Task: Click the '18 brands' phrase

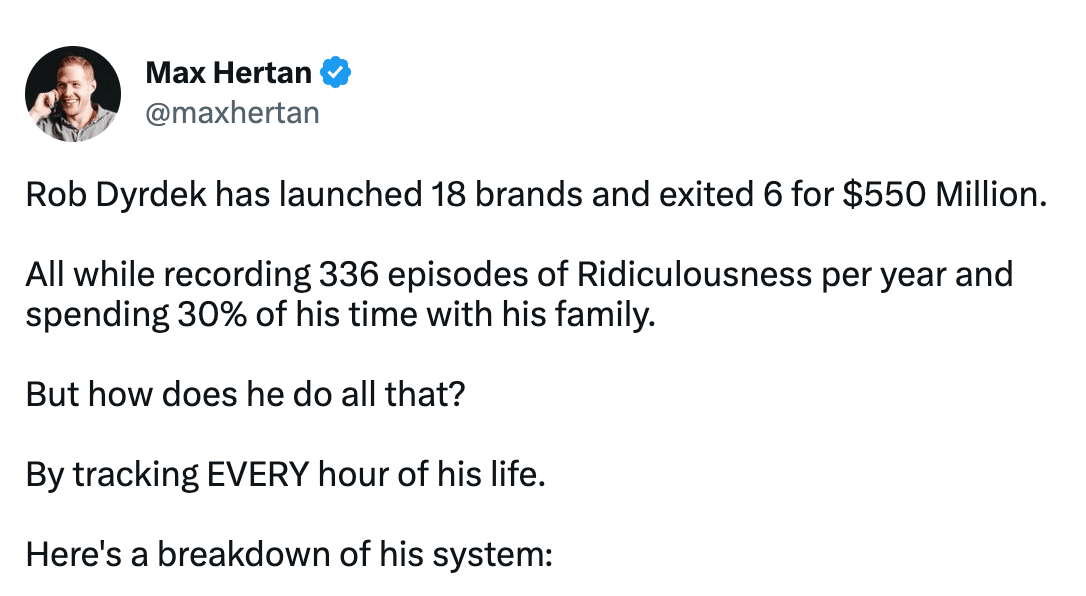Action: [x=507, y=195]
